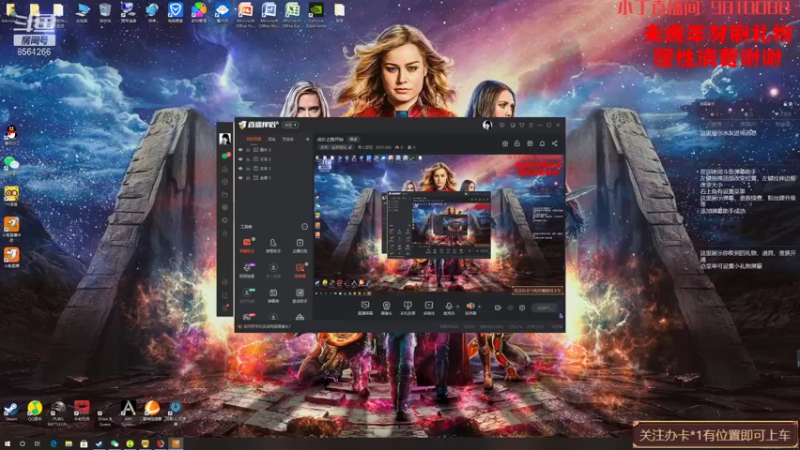800x450 pixels.
Task: Toggle the lock on 文本 1 layer
Action: [x=248, y=168]
